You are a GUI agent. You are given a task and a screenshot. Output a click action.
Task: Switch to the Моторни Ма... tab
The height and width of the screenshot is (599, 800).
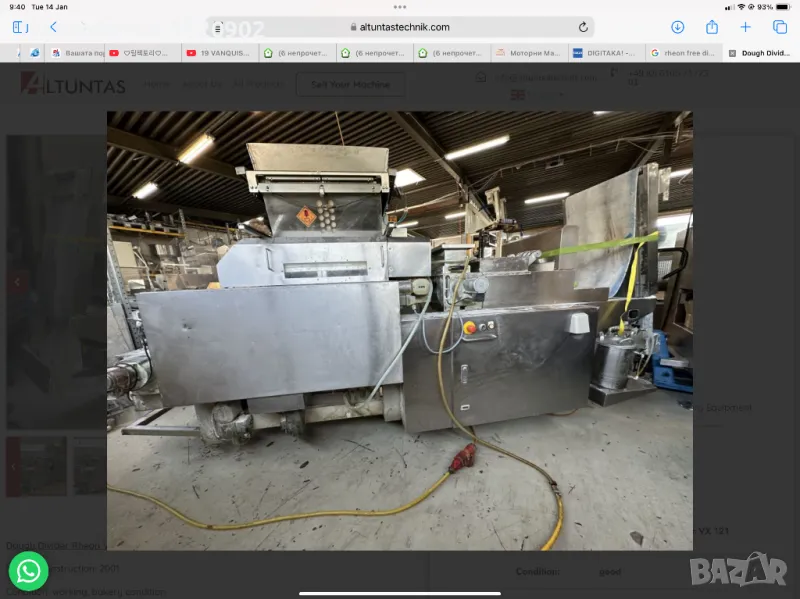point(527,53)
